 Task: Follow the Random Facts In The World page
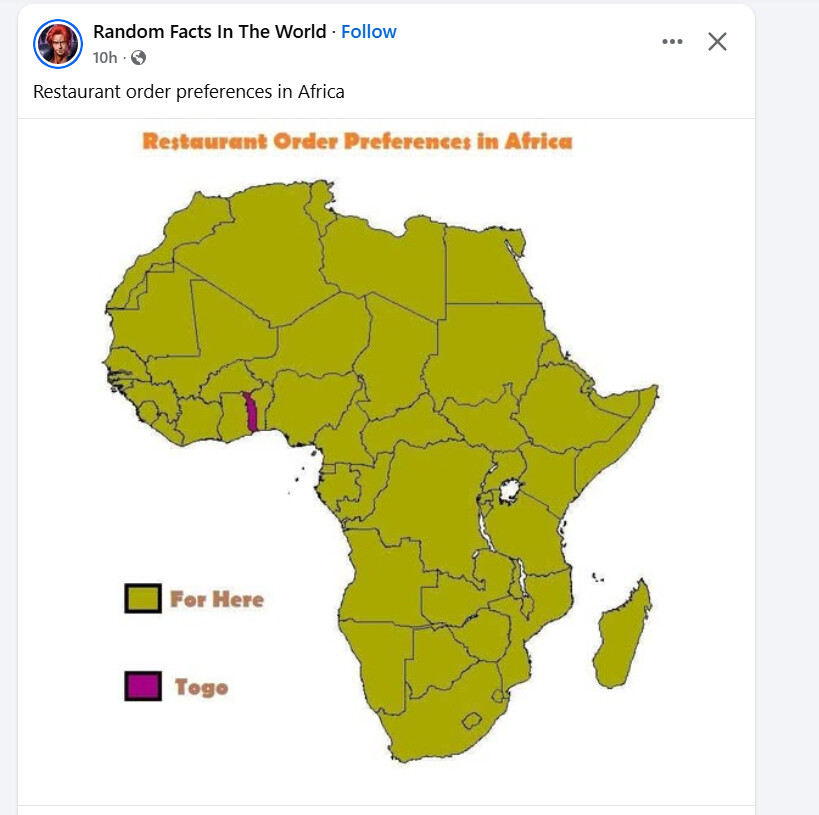[x=369, y=32]
